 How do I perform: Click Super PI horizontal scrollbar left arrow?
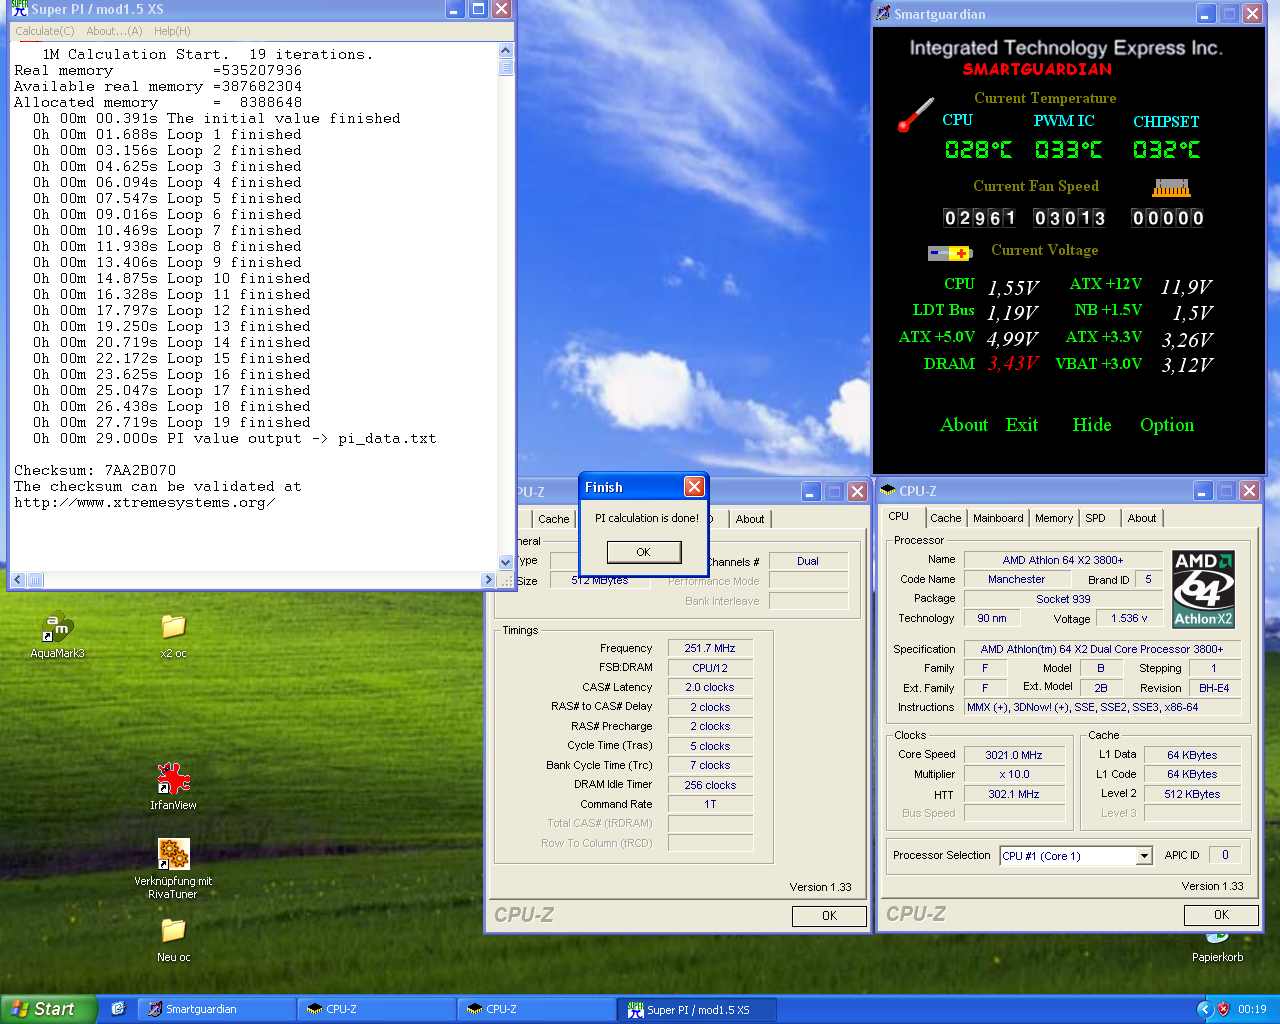(17, 580)
